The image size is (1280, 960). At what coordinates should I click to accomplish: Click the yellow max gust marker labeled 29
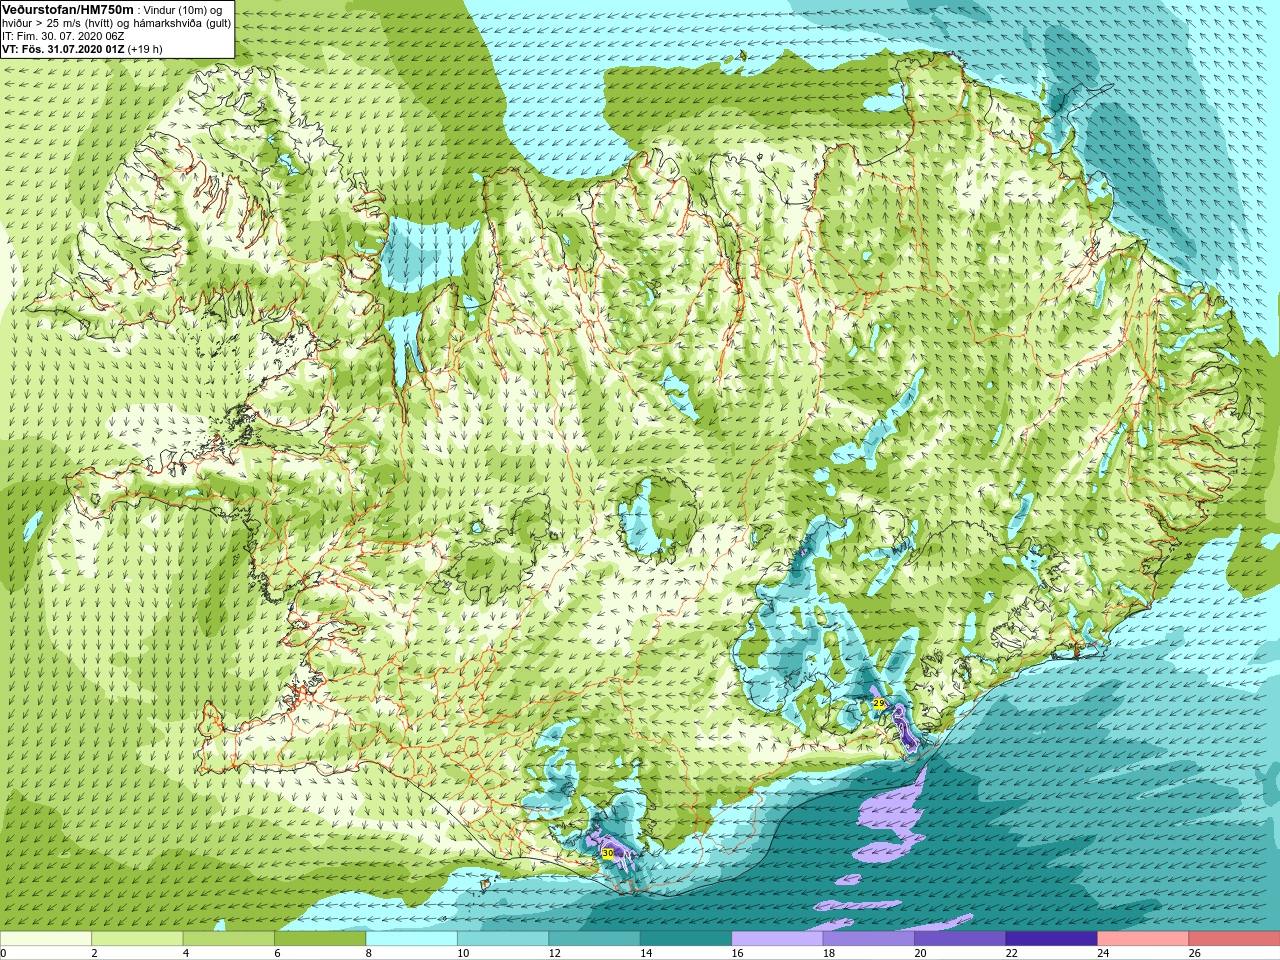(879, 704)
